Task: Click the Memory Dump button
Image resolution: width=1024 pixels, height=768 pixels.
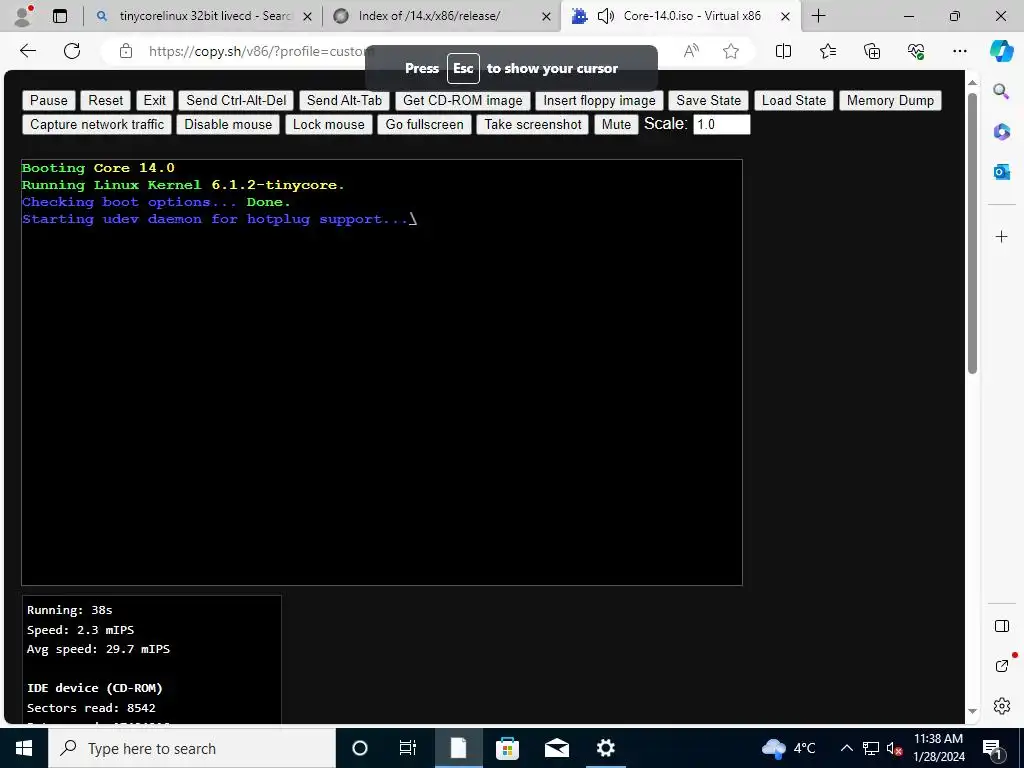Action: pyautogui.click(x=890, y=101)
